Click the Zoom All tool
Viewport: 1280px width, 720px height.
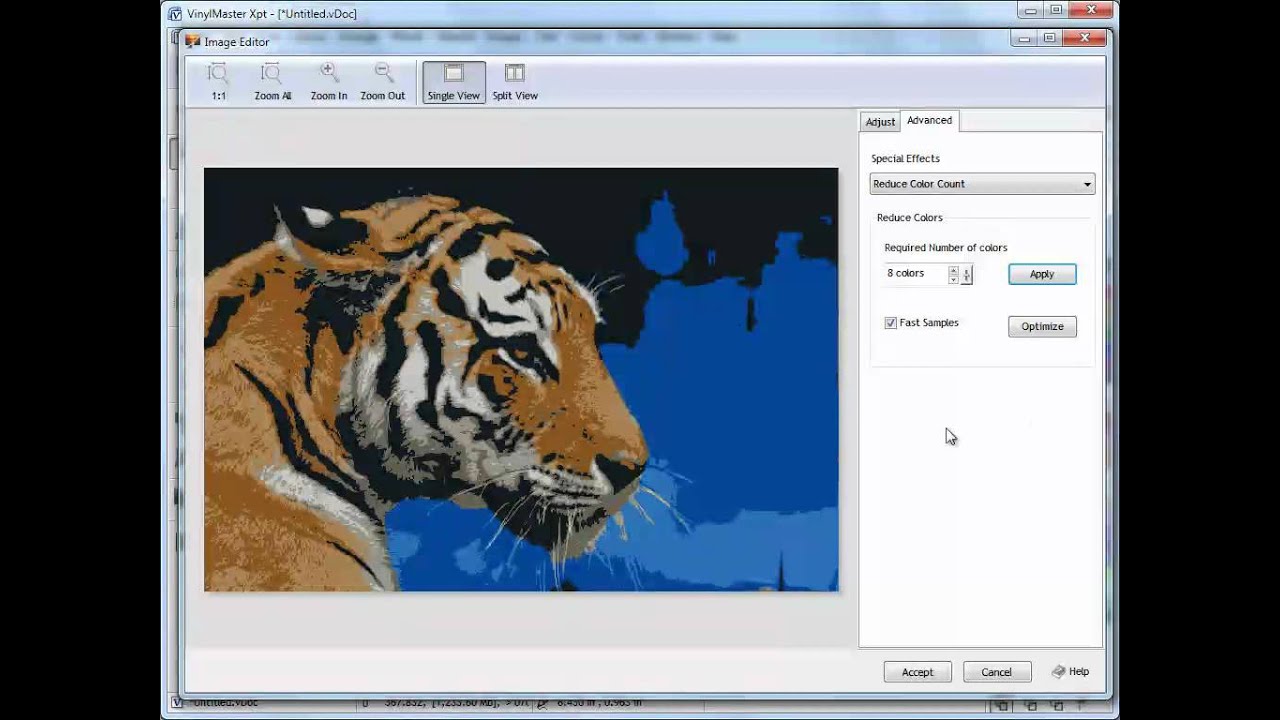coord(272,82)
